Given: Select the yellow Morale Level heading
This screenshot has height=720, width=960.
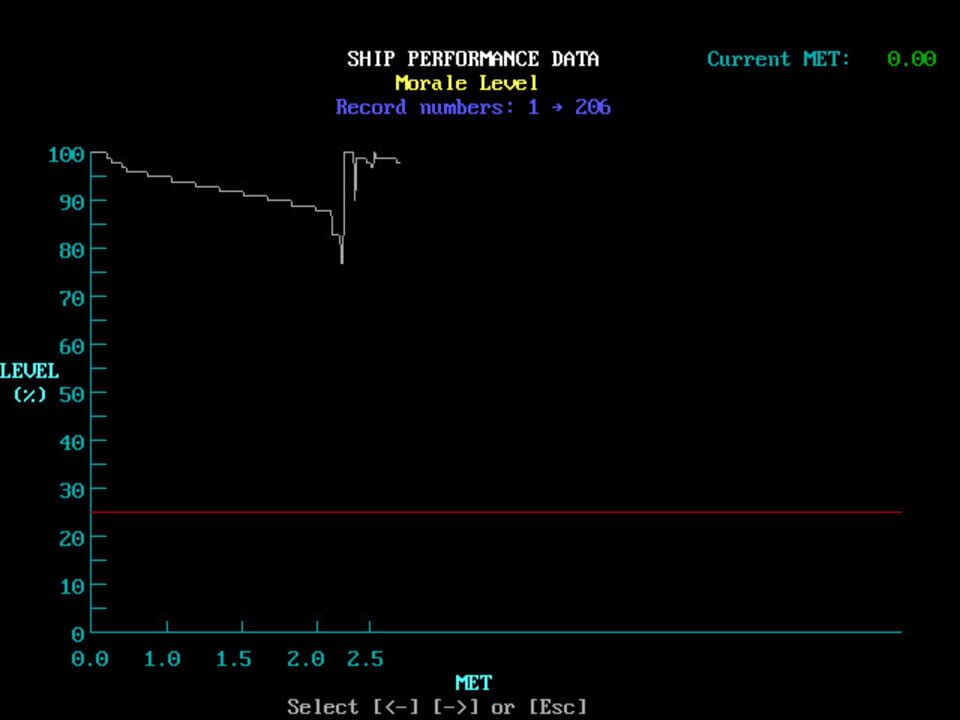Looking at the screenshot, I should pyautogui.click(x=467, y=83).
